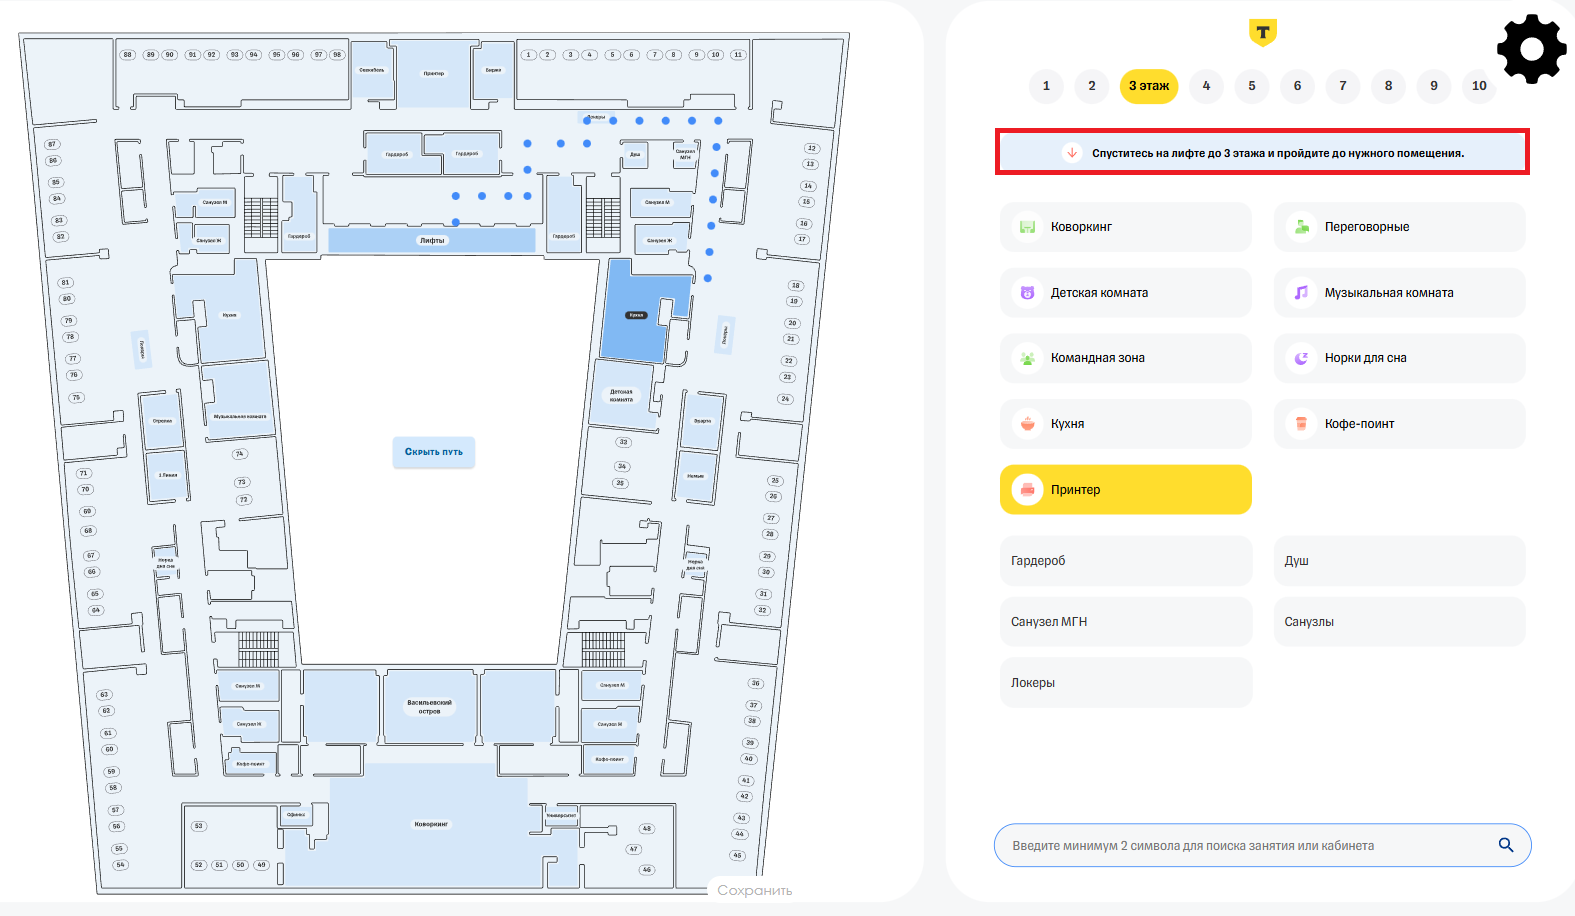Viewport: 1575px width, 916px height.
Task: Click the sleep pods moon icon
Action: 1301,358
